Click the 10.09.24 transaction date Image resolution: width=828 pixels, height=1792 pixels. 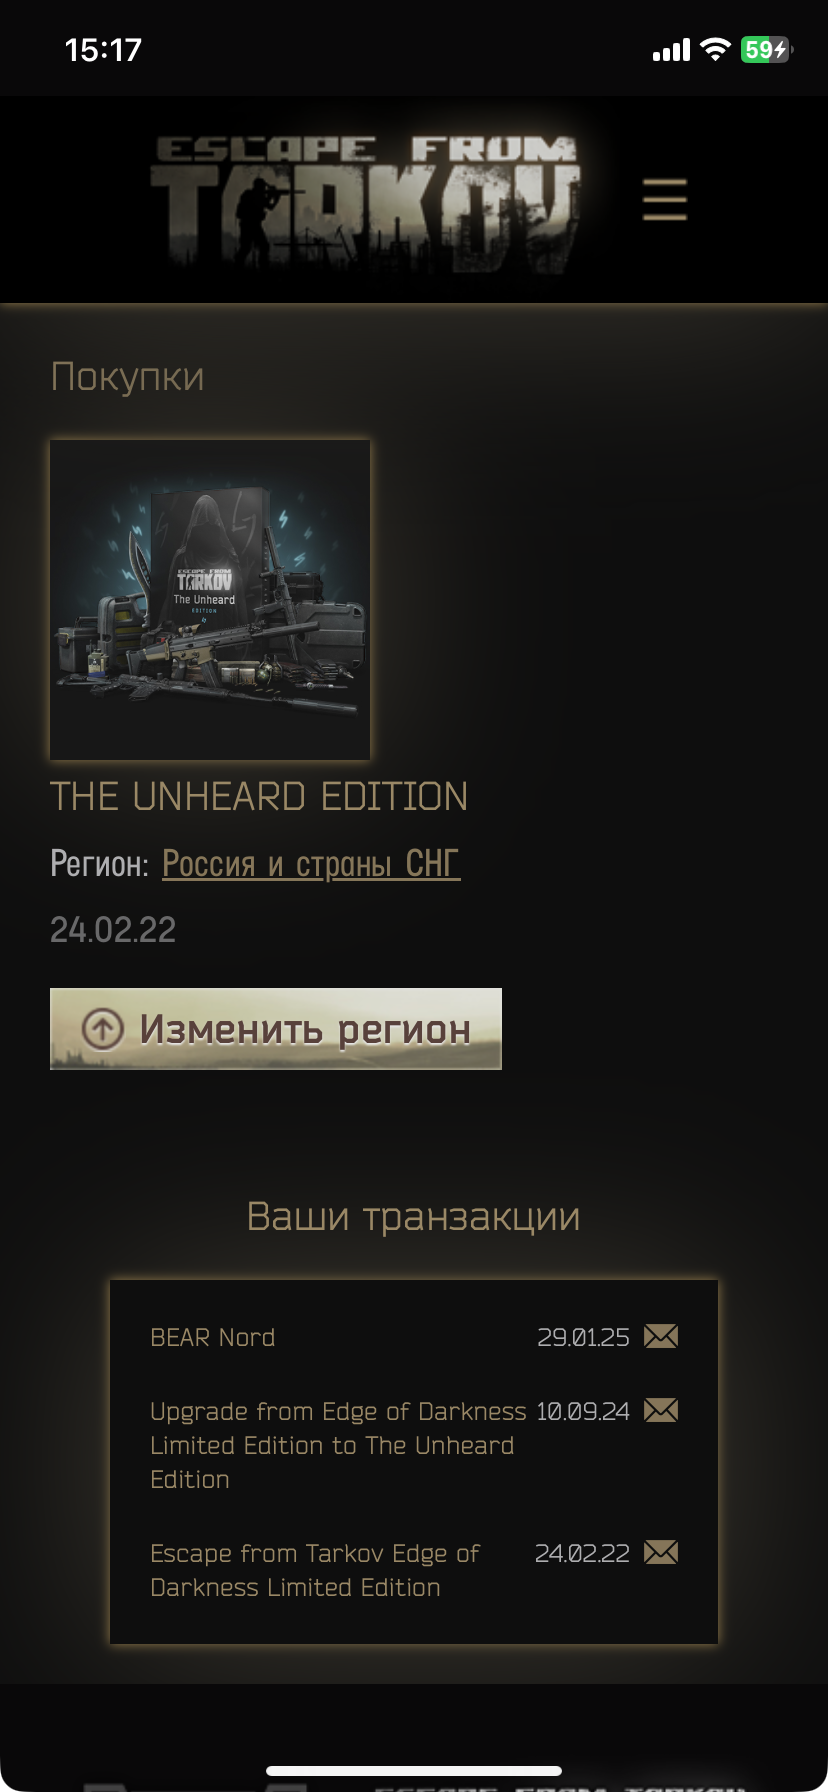tap(584, 1411)
